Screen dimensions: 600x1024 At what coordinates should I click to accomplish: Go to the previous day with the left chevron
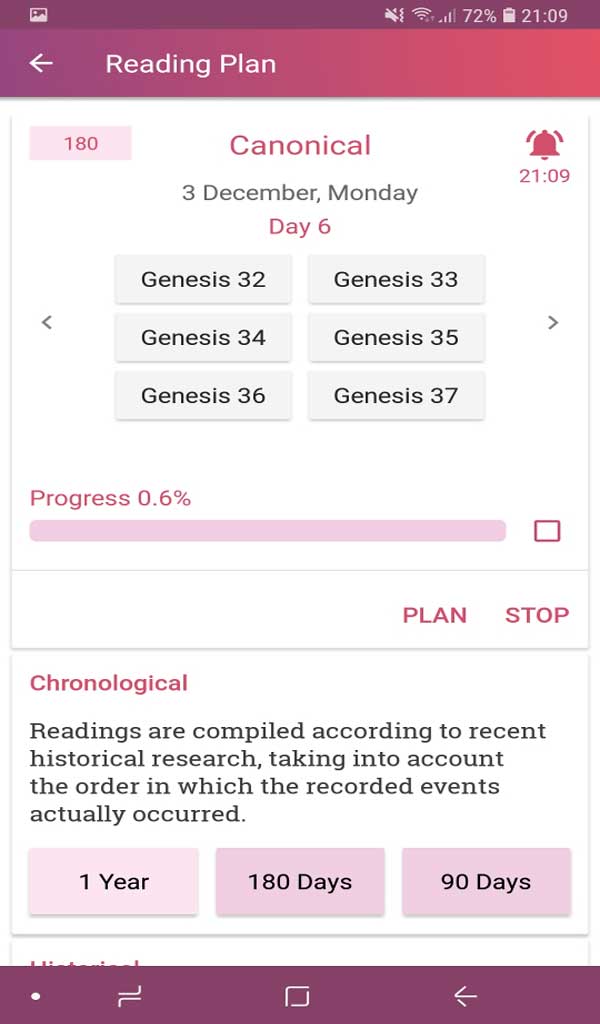[x=47, y=322]
